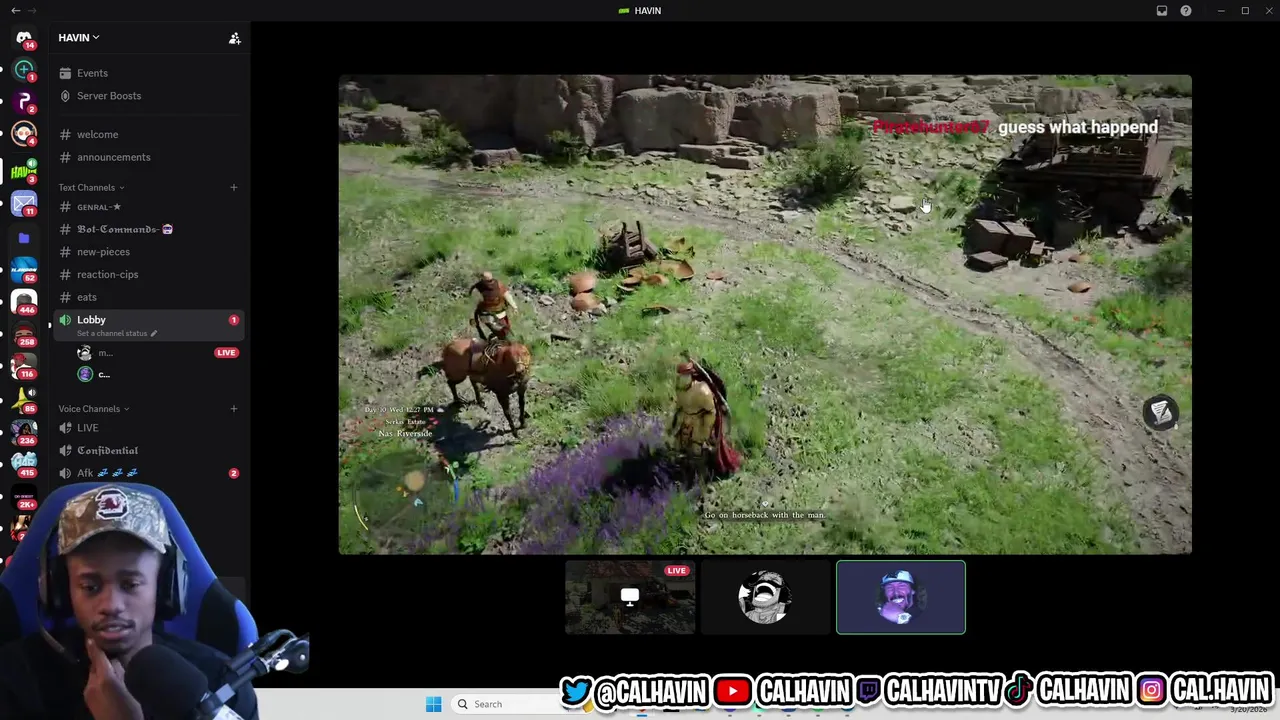
Task: Open server icon with badge 236
Action: click(24, 432)
